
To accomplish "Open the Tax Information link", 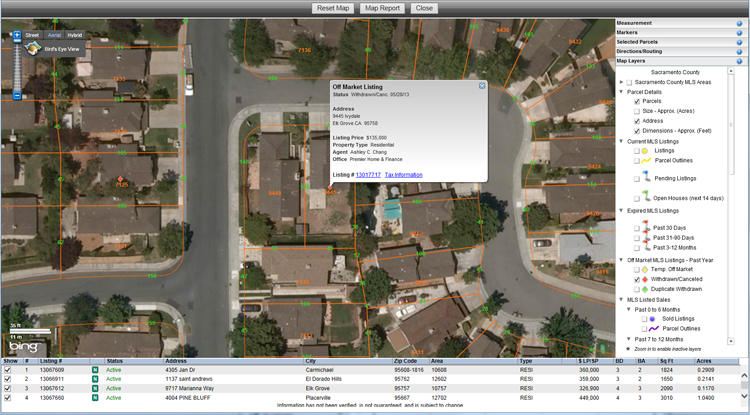I will pyautogui.click(x=403, y=174).
